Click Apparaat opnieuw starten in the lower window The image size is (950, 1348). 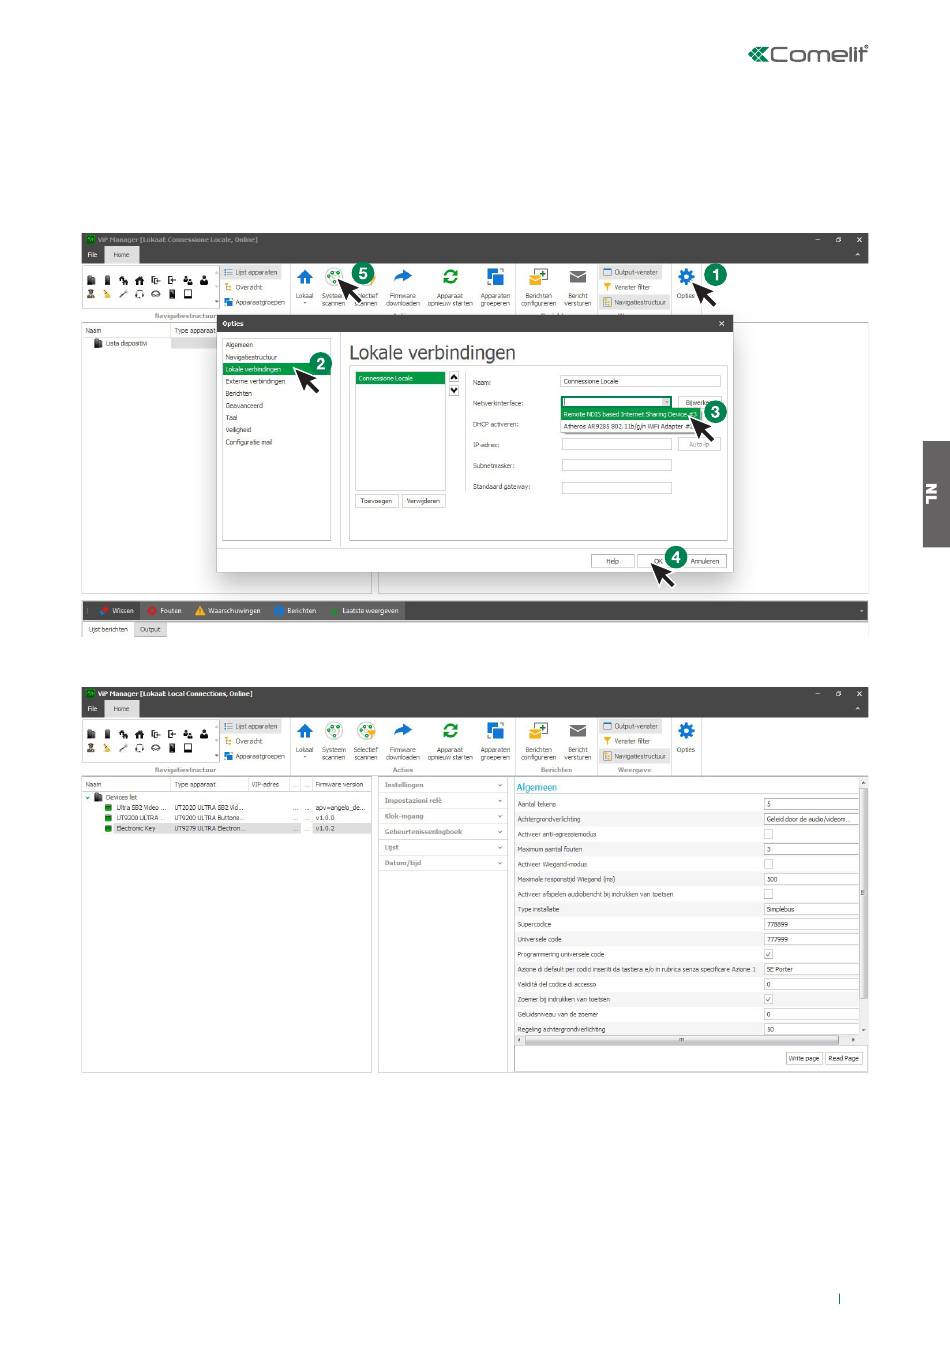(450, 739)
